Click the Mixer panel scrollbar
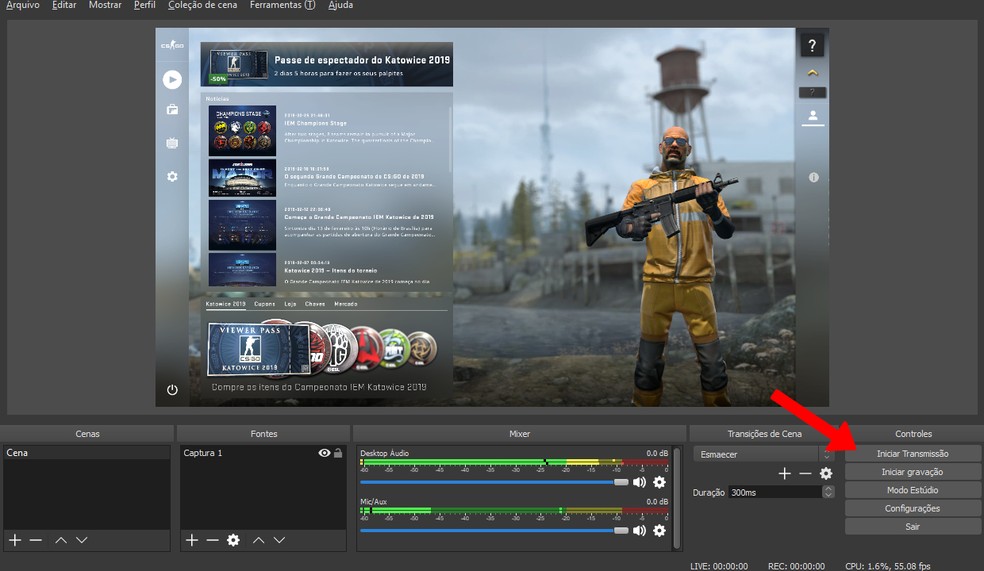The height and width of the screenshot is (571, 984). [676, 498]
